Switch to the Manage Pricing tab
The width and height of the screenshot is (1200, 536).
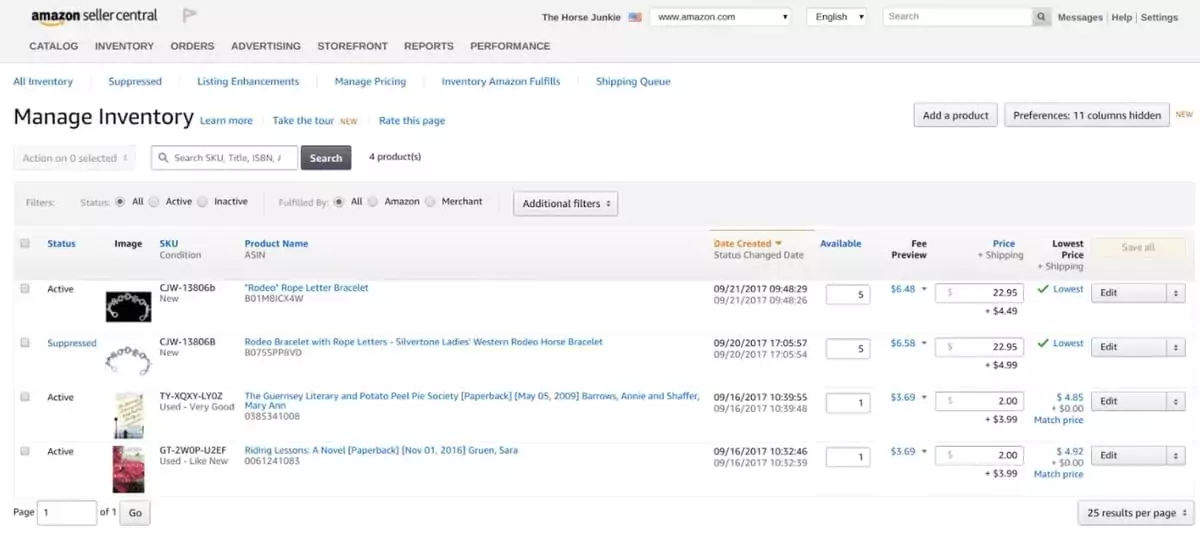(x=370, y=82)
